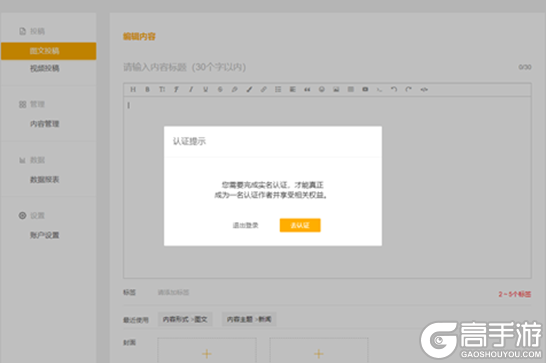Select recent tag 内容主题>新闻
Image resolution: width=546 pixels, height=363 pixels.
249,319
